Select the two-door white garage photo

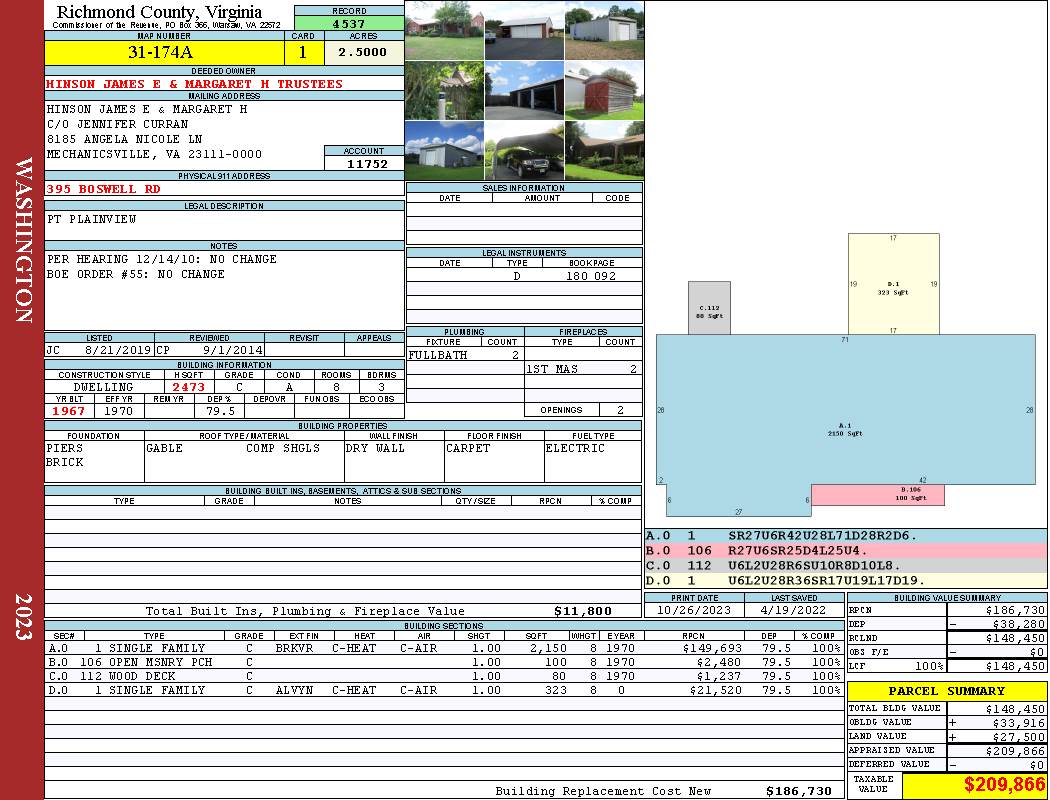click(524, 31)
